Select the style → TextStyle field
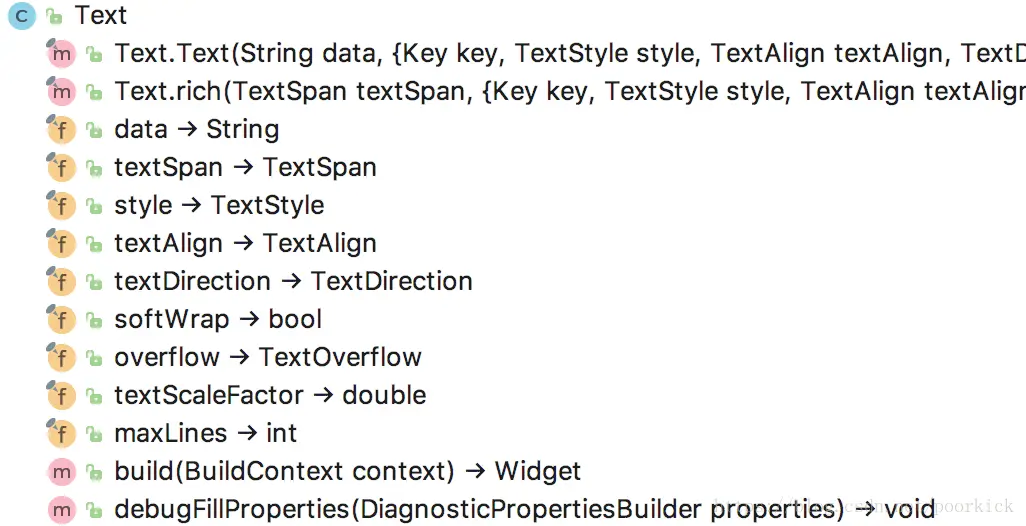Viewport: 1026px width, 526px height. pyautogui.click(x=219, y=205)
